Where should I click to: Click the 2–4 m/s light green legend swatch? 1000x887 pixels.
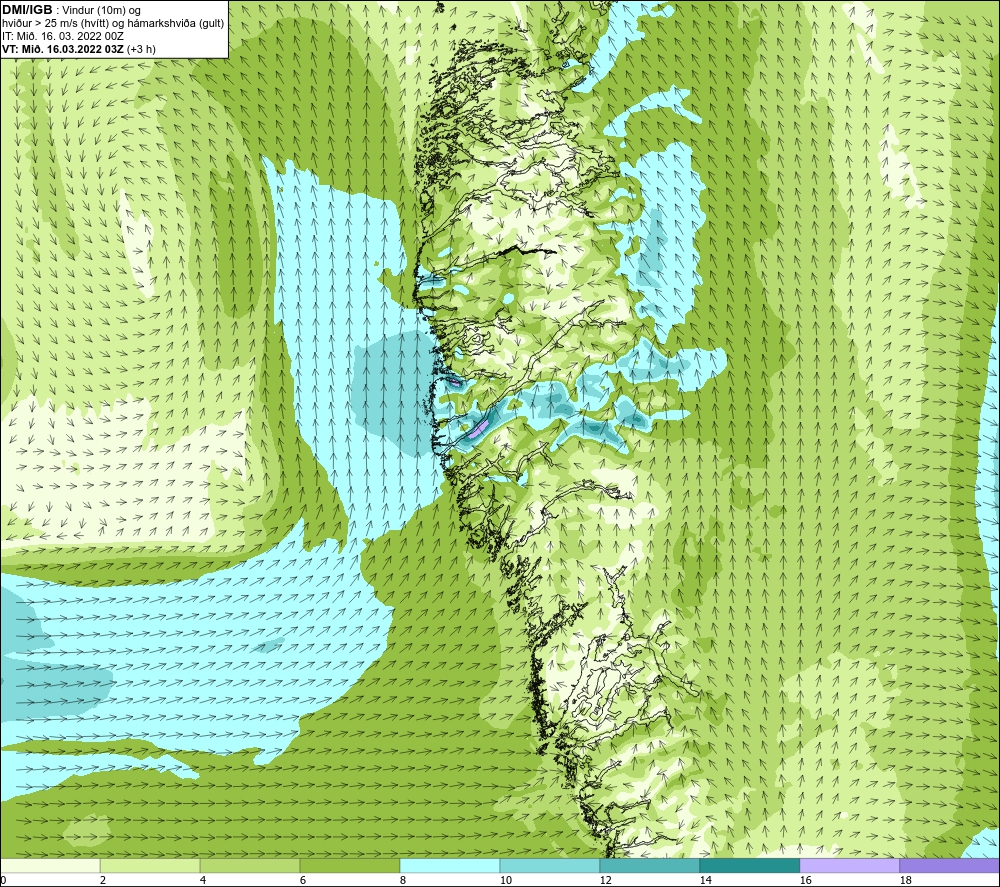point(150,865)
